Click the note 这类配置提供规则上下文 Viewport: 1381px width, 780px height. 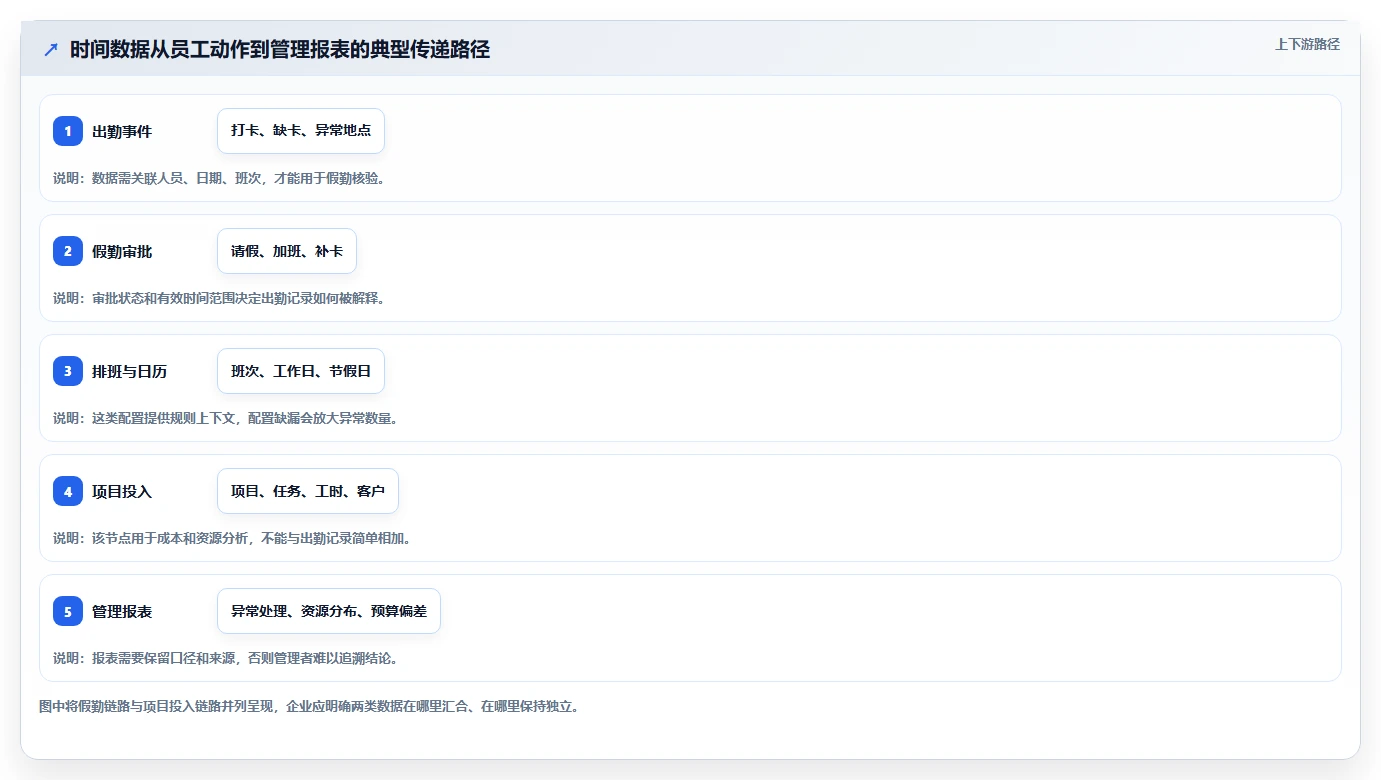226,418
